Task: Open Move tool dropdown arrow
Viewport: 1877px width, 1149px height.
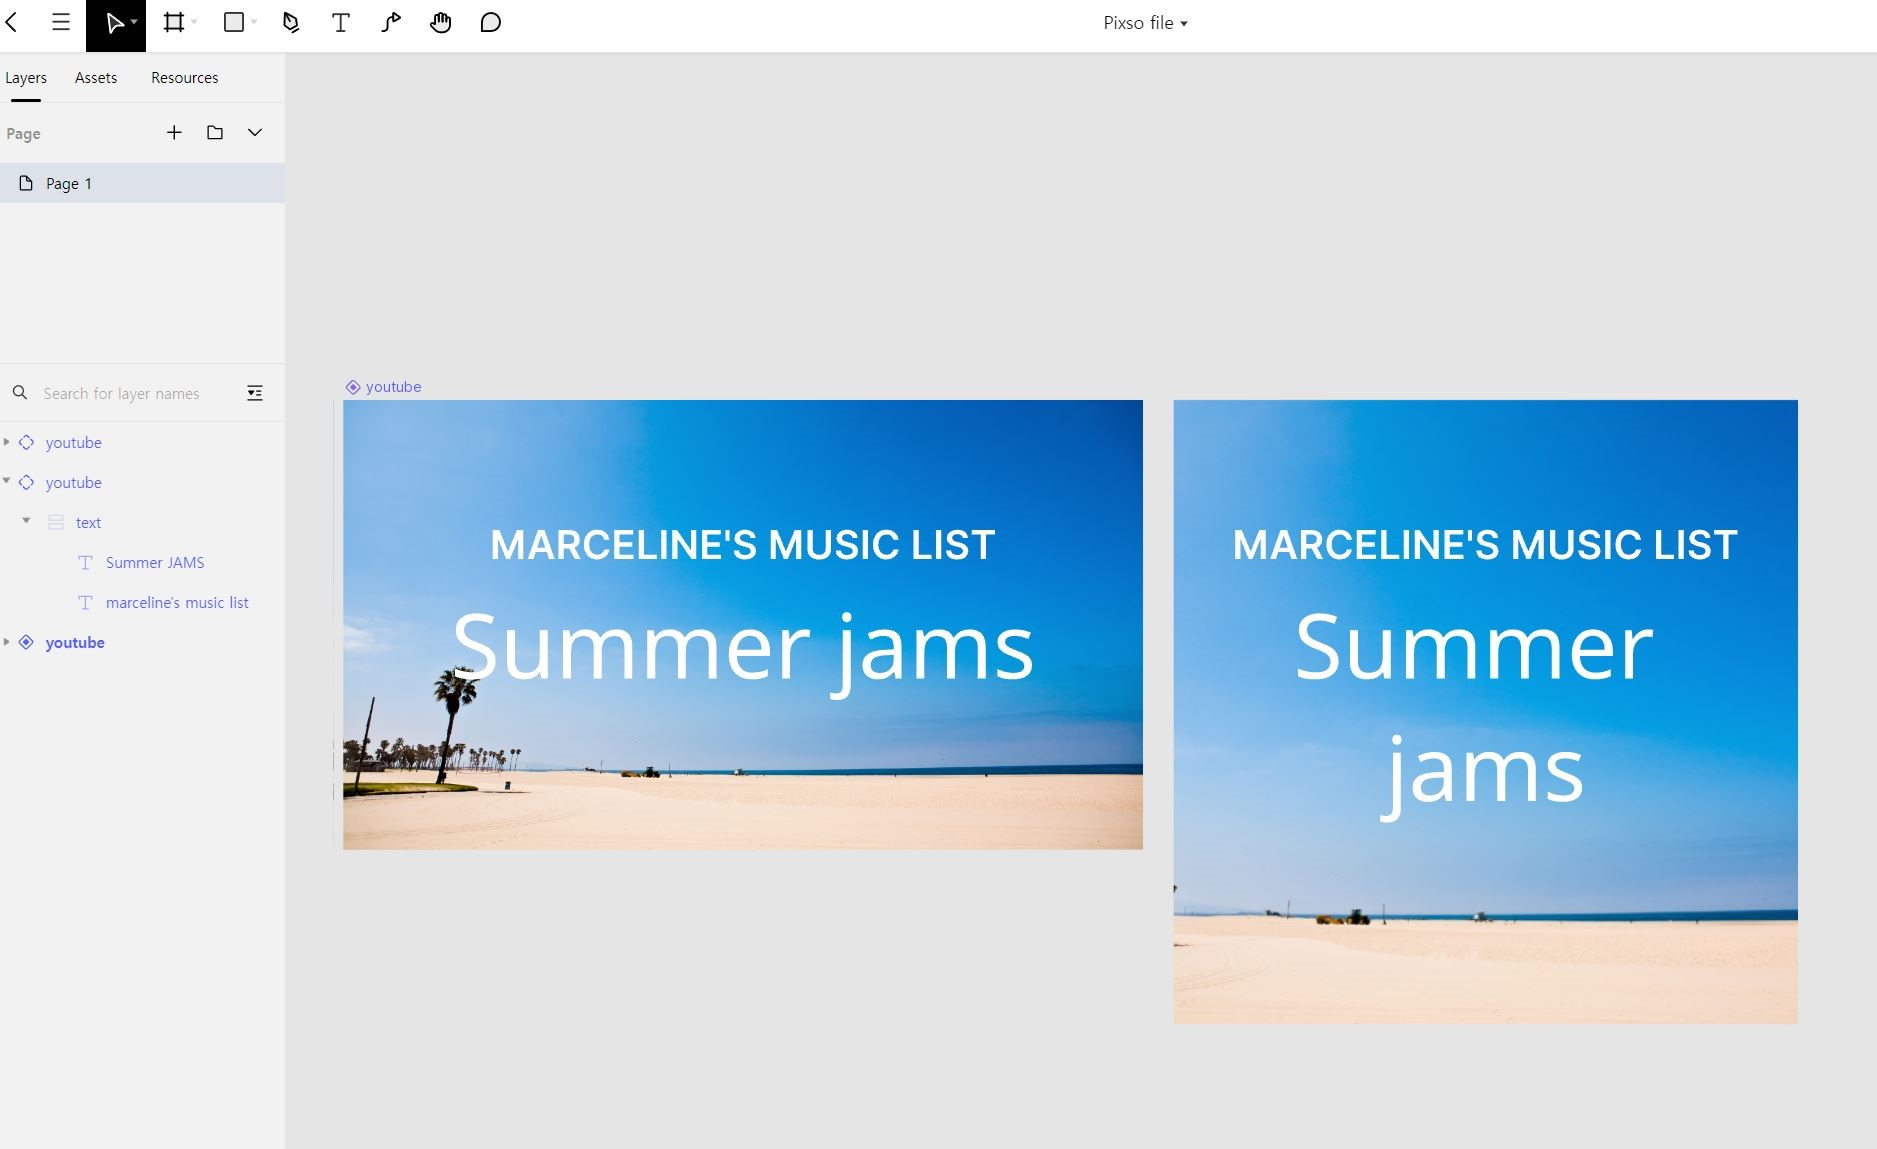Action: [x=134, y=22]
